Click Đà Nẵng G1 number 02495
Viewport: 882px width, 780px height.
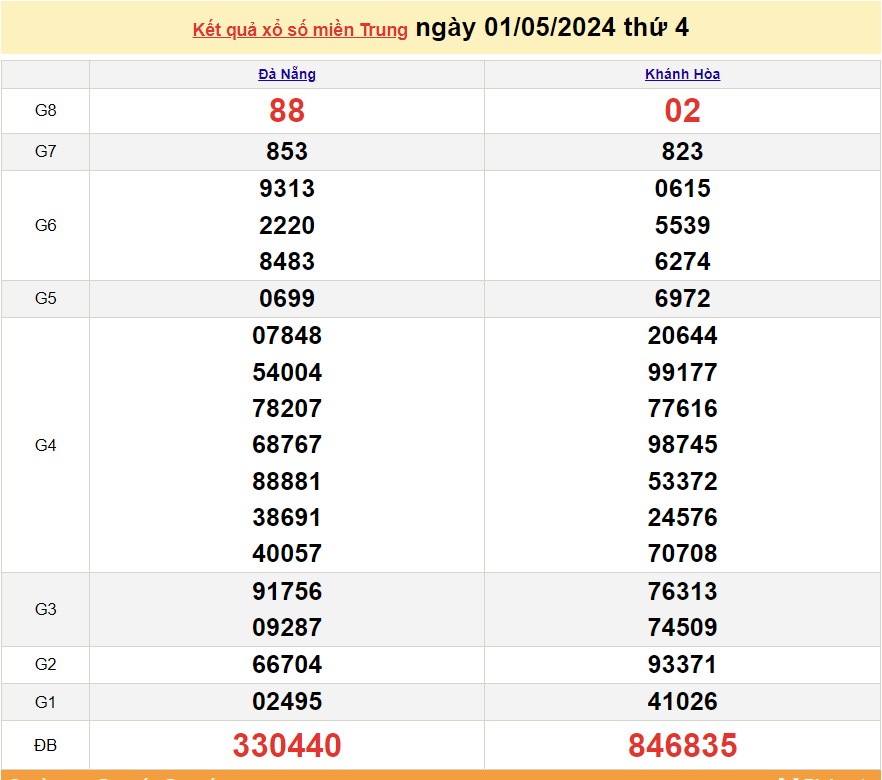point(287,702)
